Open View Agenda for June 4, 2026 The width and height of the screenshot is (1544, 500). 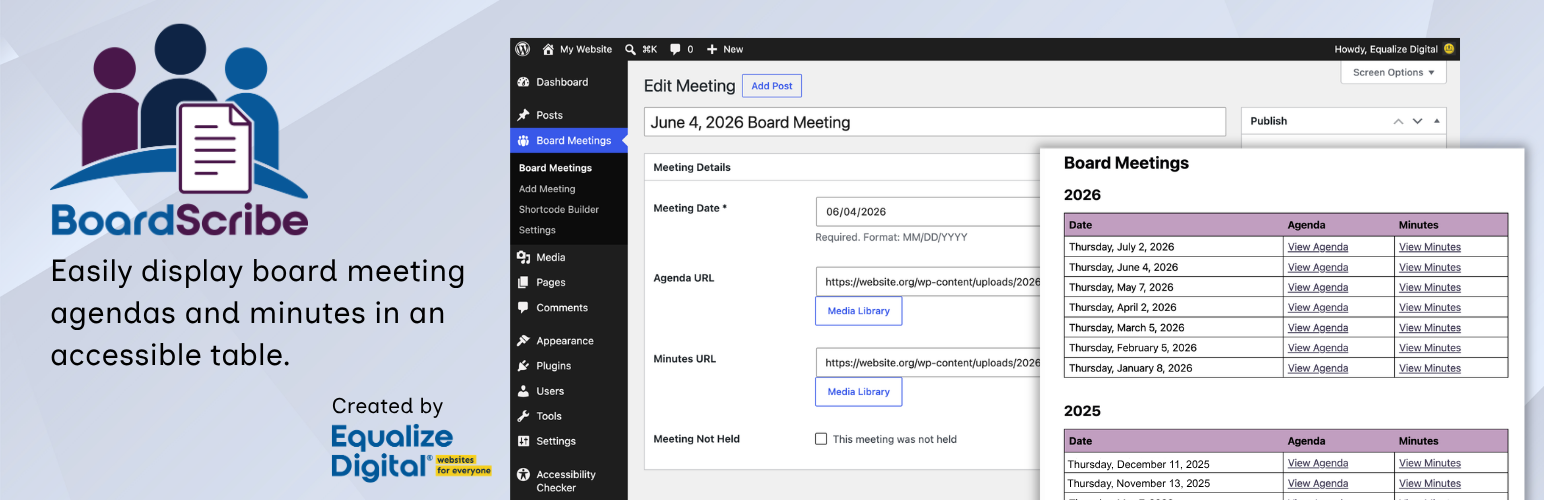point(1318,267)
